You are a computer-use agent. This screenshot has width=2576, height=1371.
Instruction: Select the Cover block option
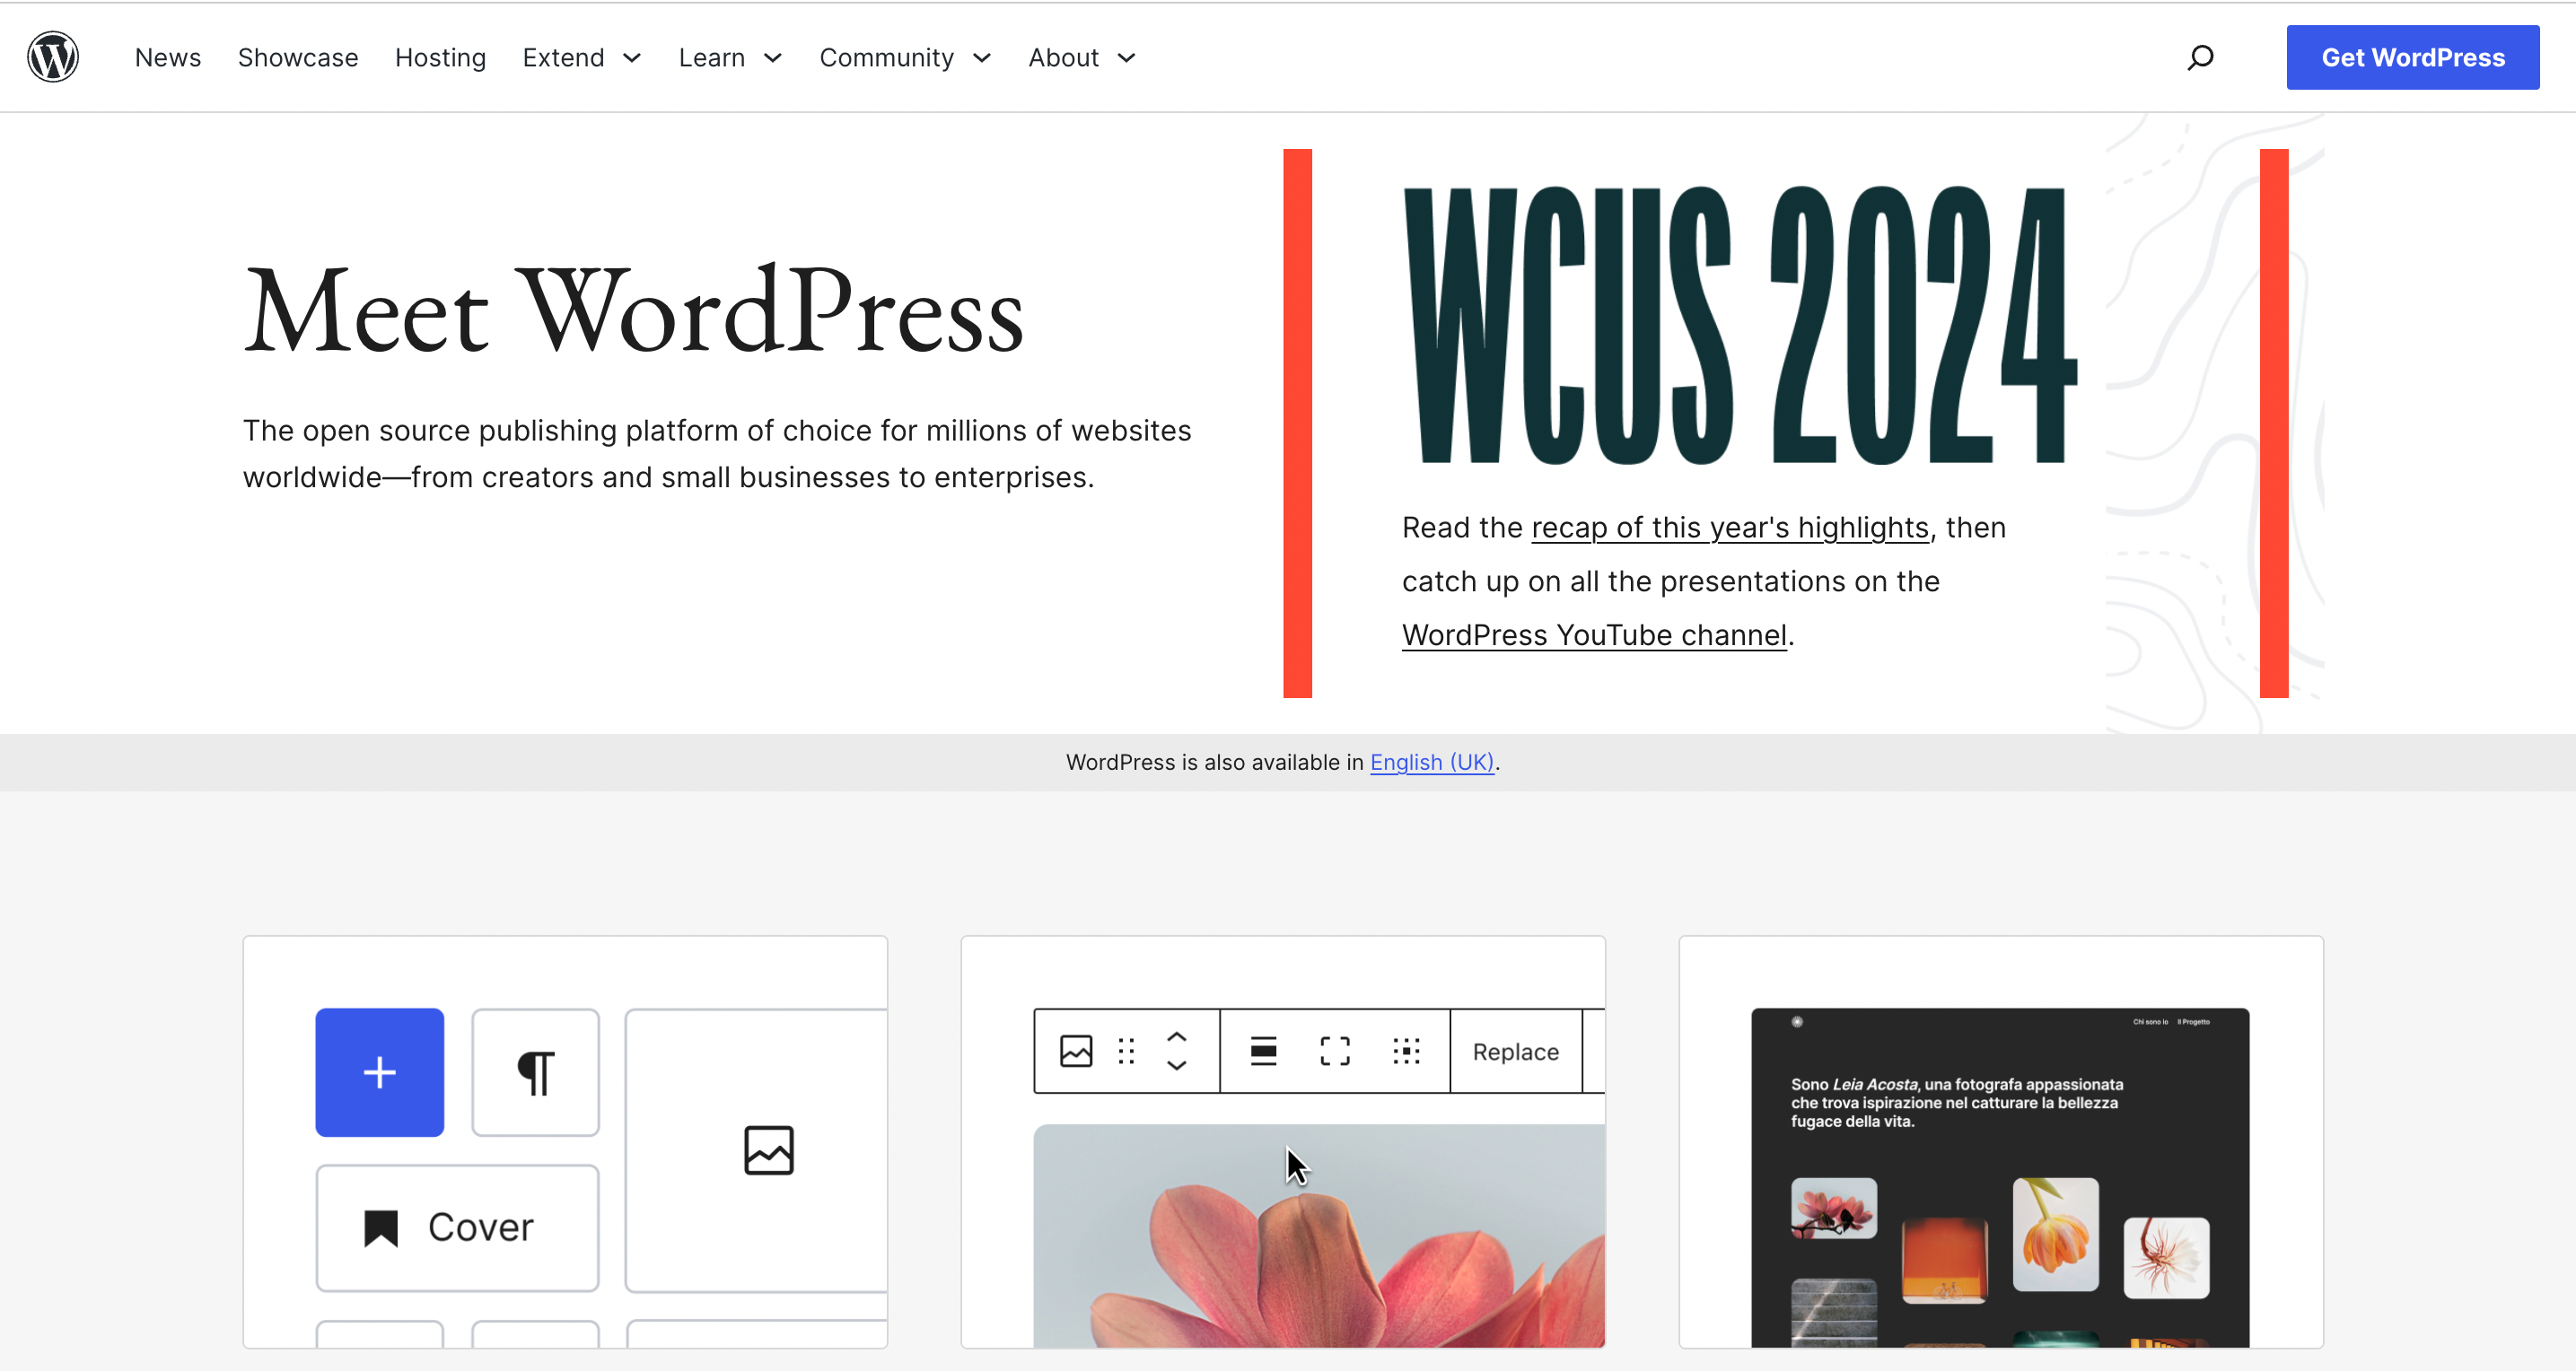pos(456,1227)
